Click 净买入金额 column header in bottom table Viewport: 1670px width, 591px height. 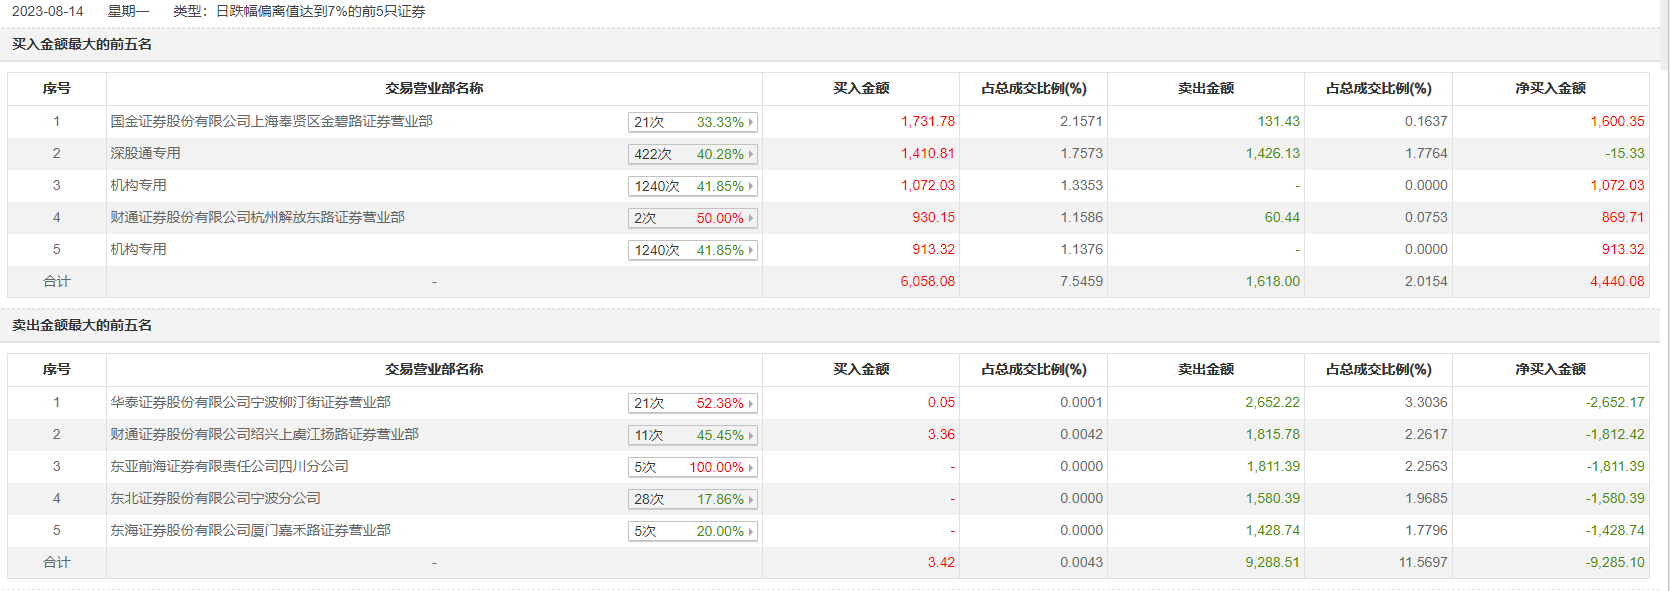(1550, 369)
